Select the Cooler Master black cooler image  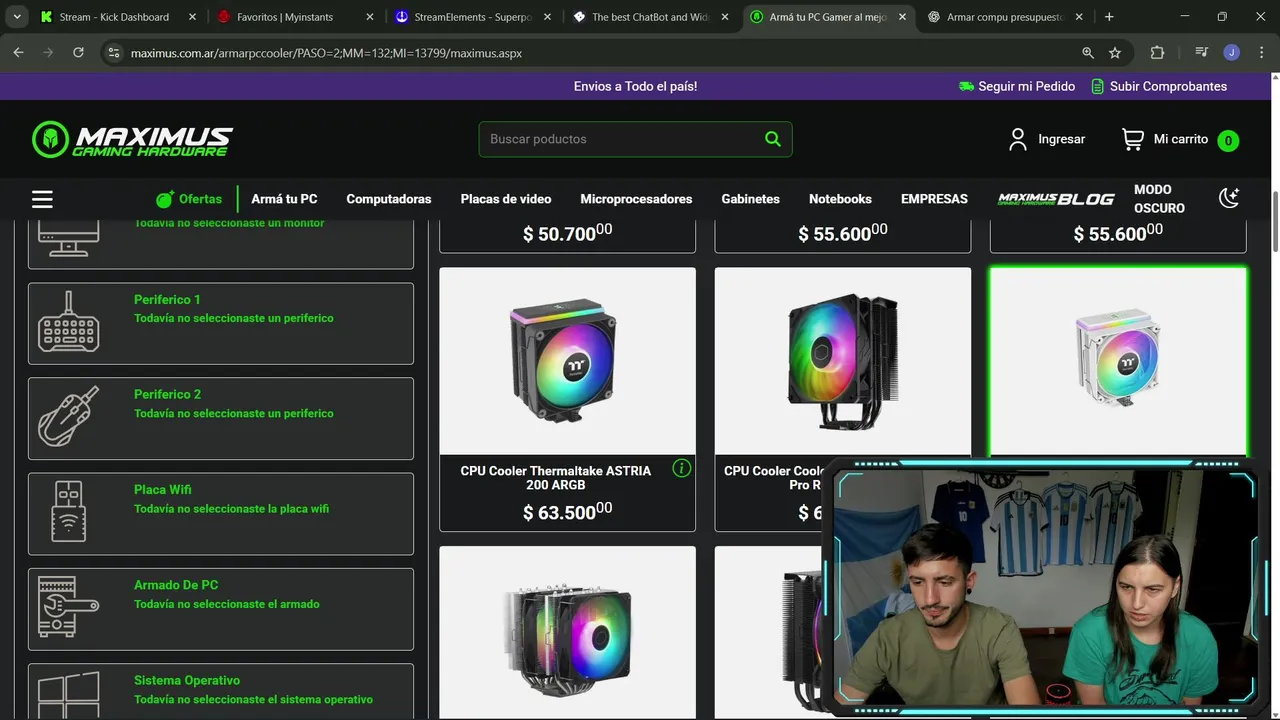(842, 361)
